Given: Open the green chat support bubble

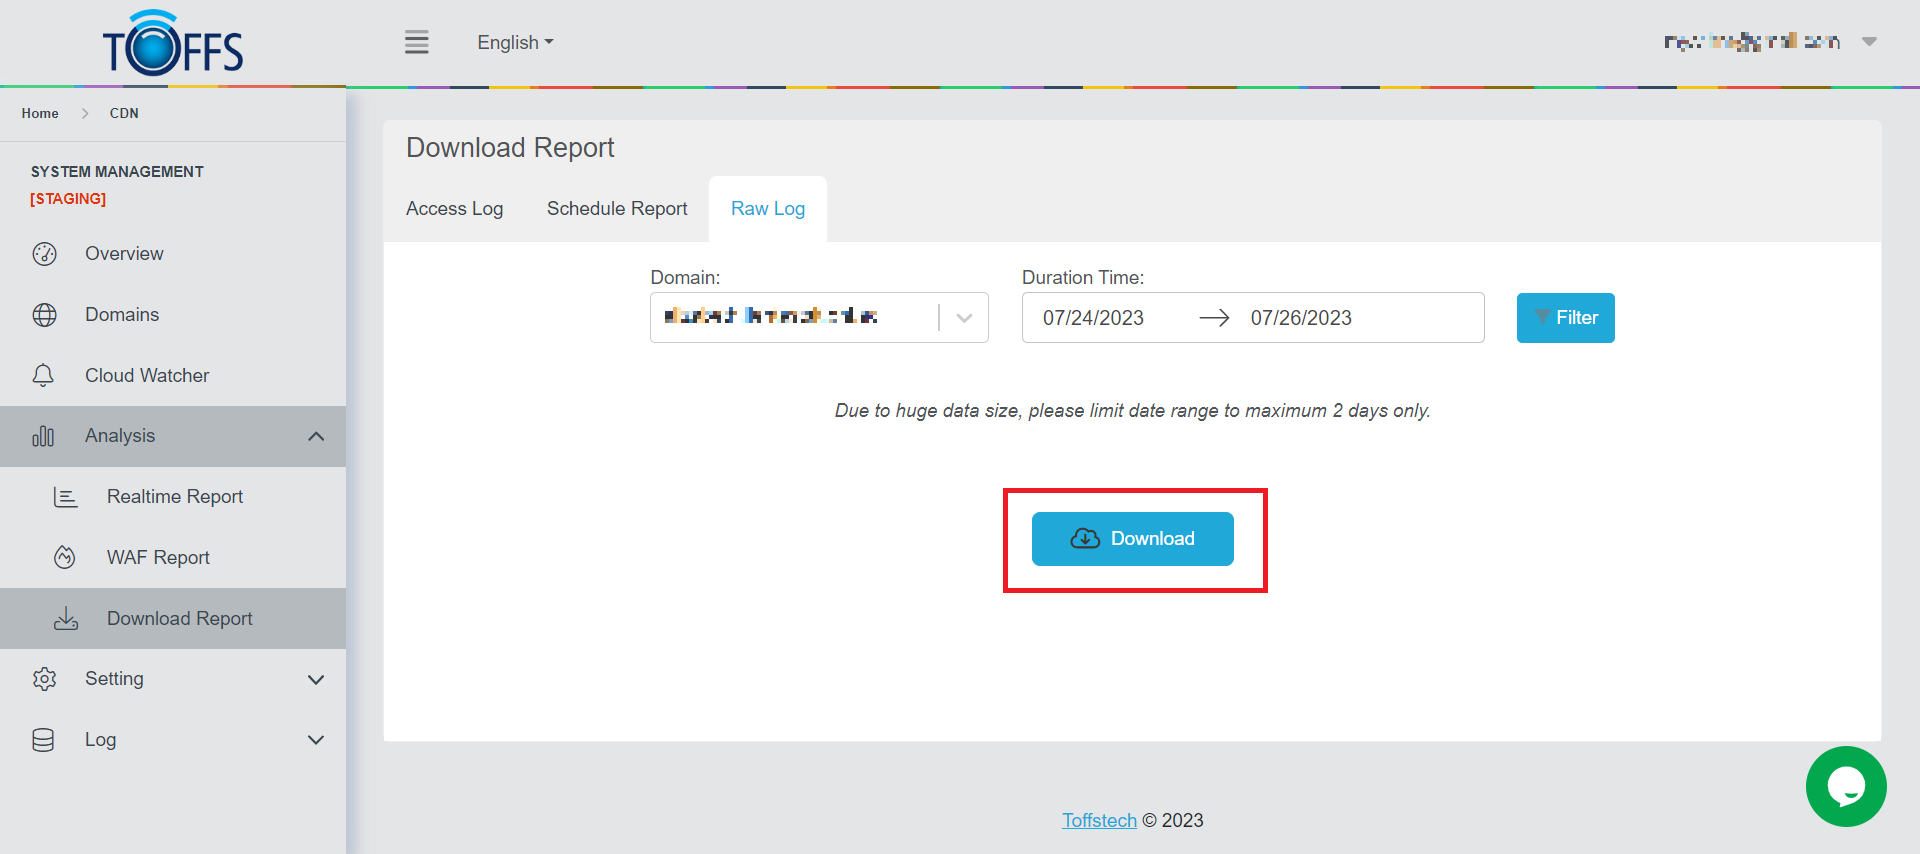Looking at the screenshot, I should point(1845,786).
